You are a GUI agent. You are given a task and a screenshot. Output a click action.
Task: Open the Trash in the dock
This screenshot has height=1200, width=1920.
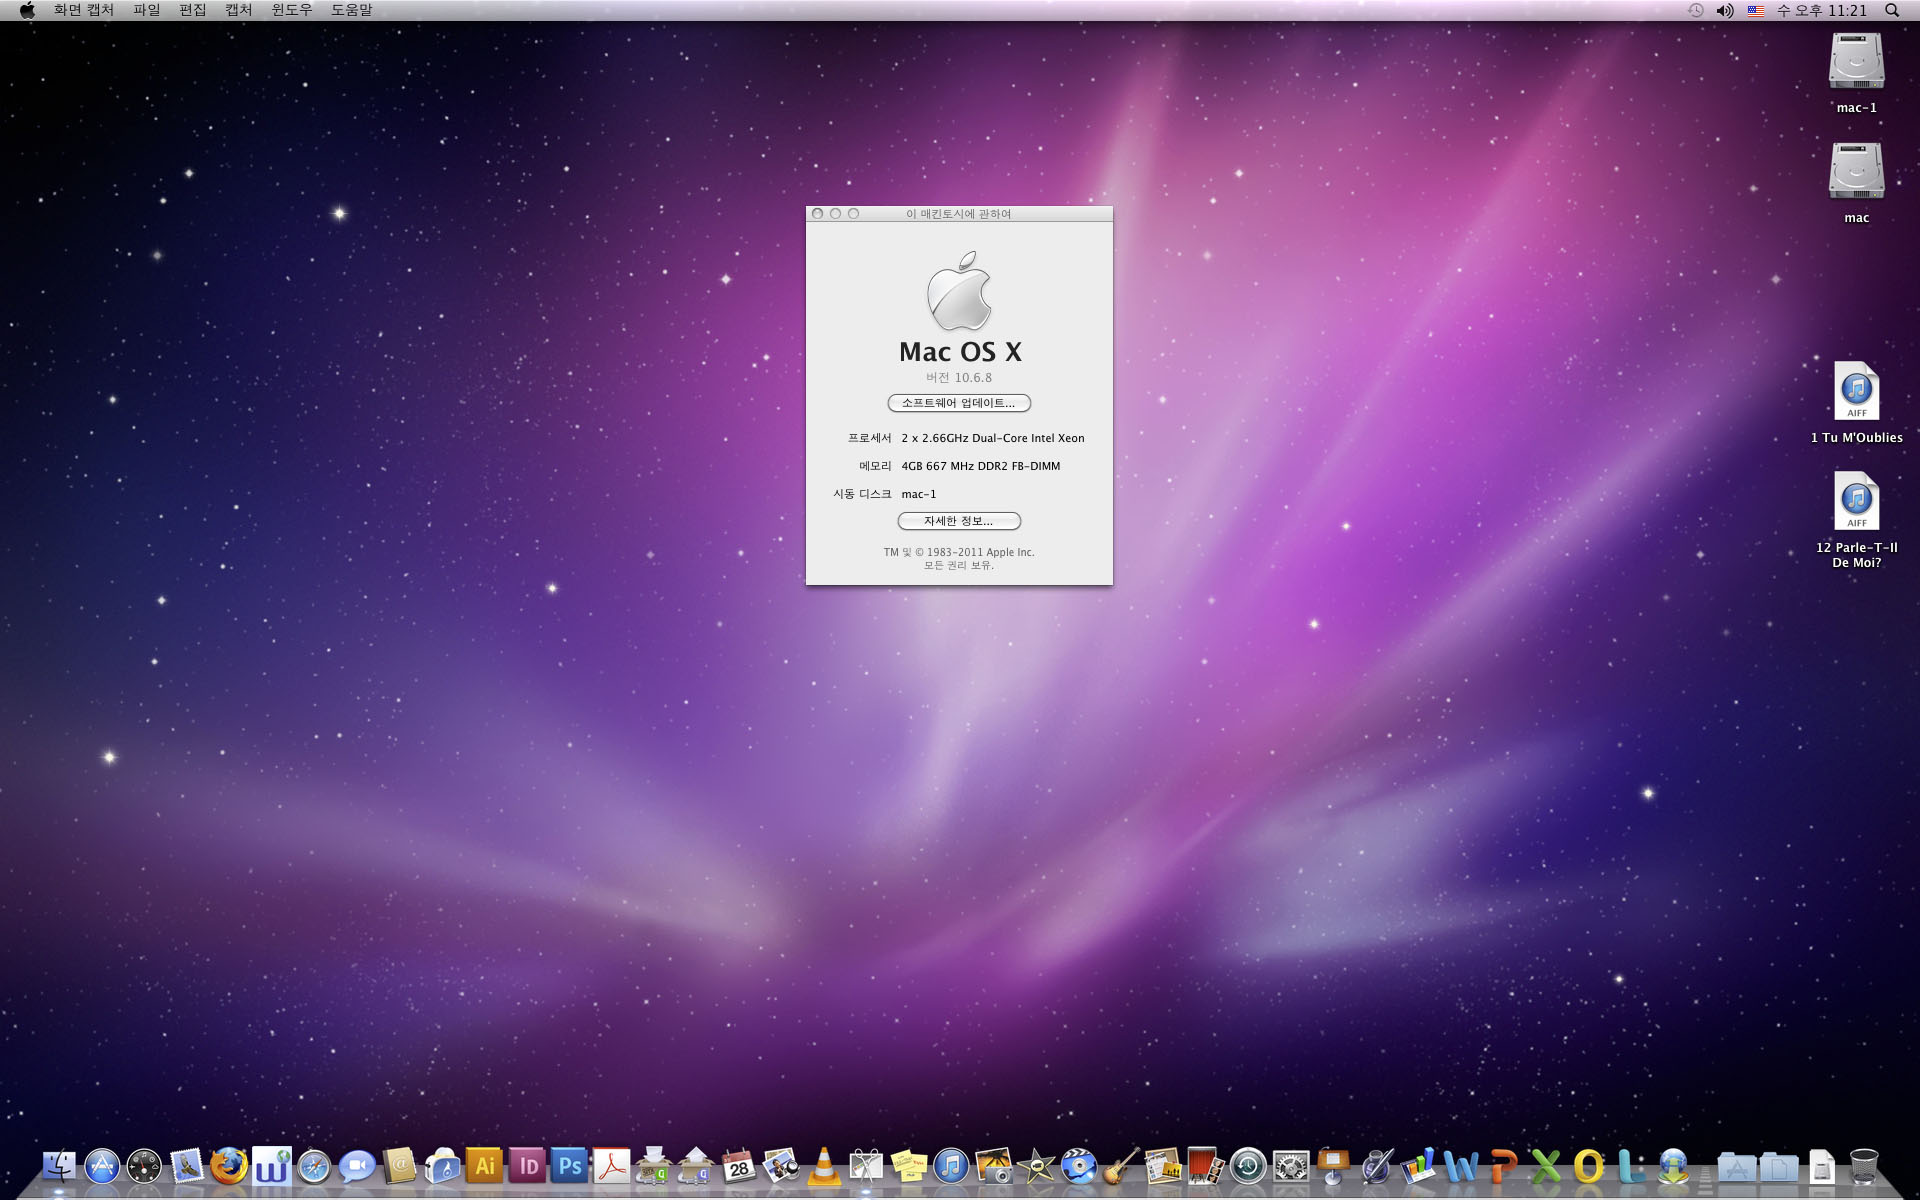(x=1863, y=1166)
